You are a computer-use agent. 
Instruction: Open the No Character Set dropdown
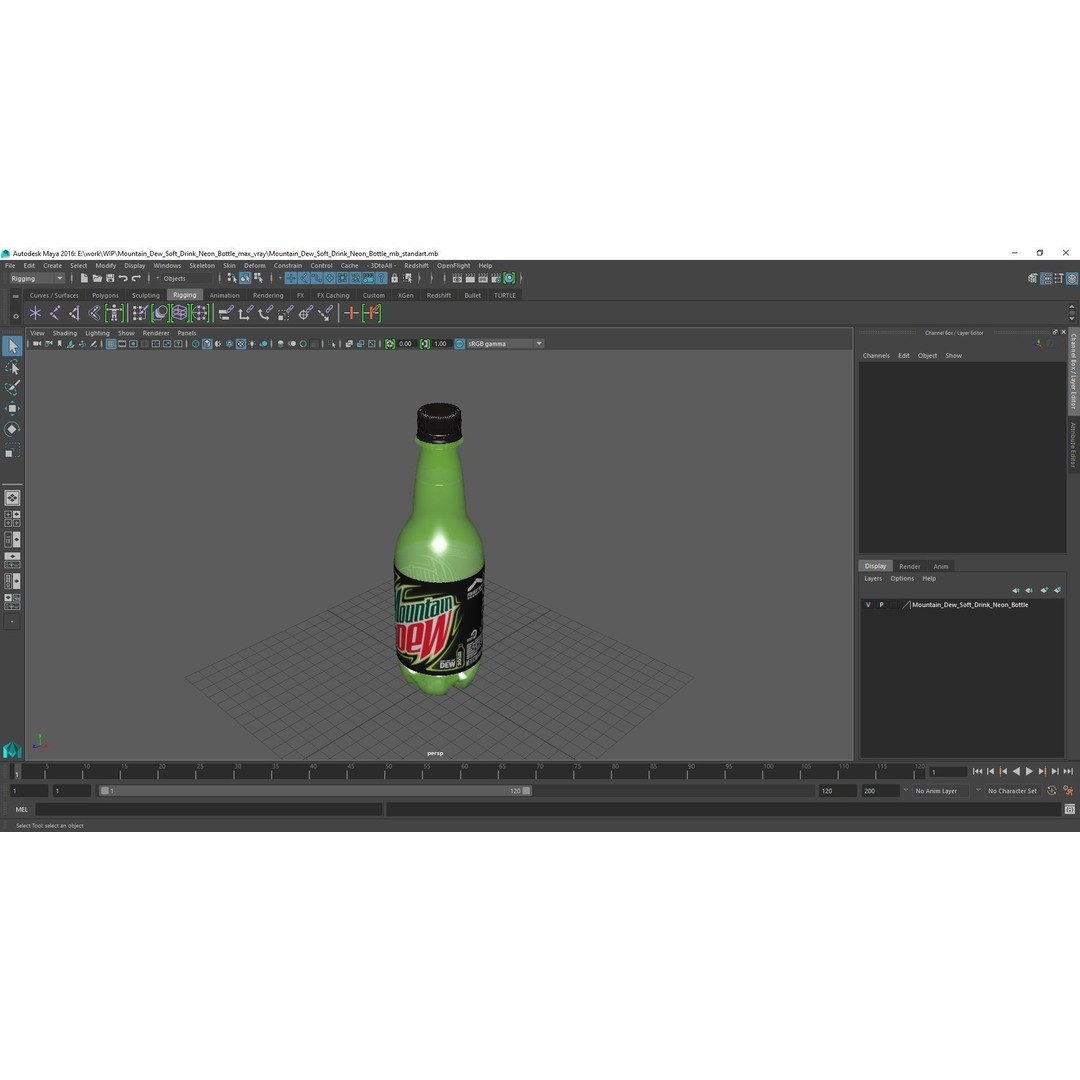point(1012,791)
